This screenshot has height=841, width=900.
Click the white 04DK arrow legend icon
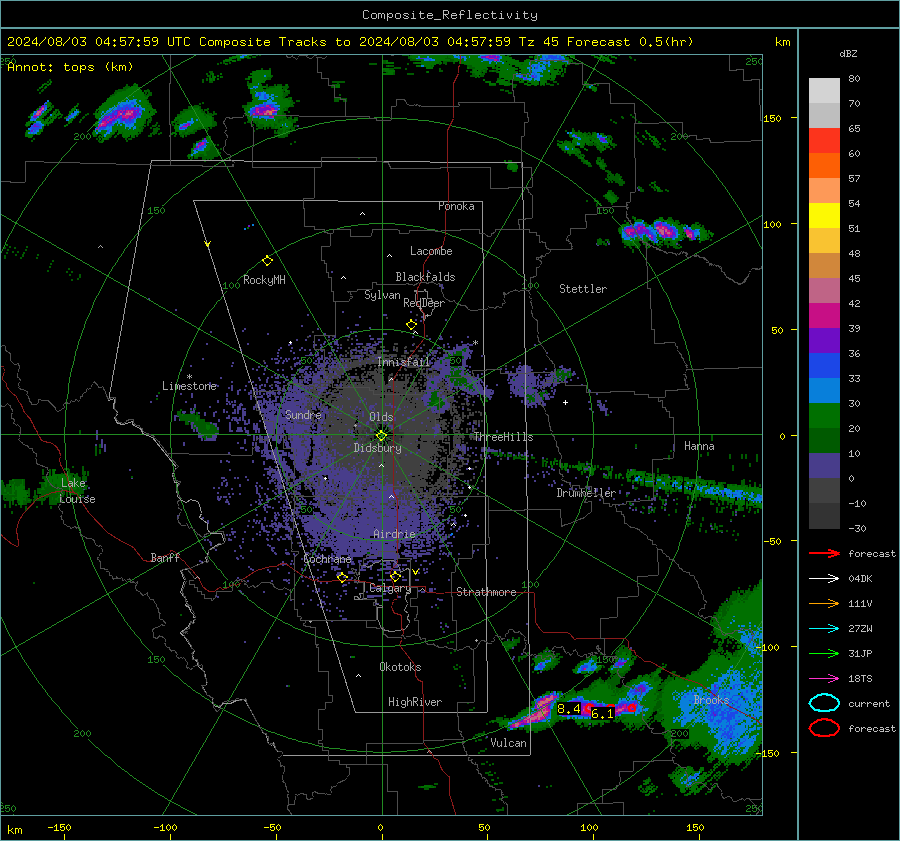click(824, 578)
